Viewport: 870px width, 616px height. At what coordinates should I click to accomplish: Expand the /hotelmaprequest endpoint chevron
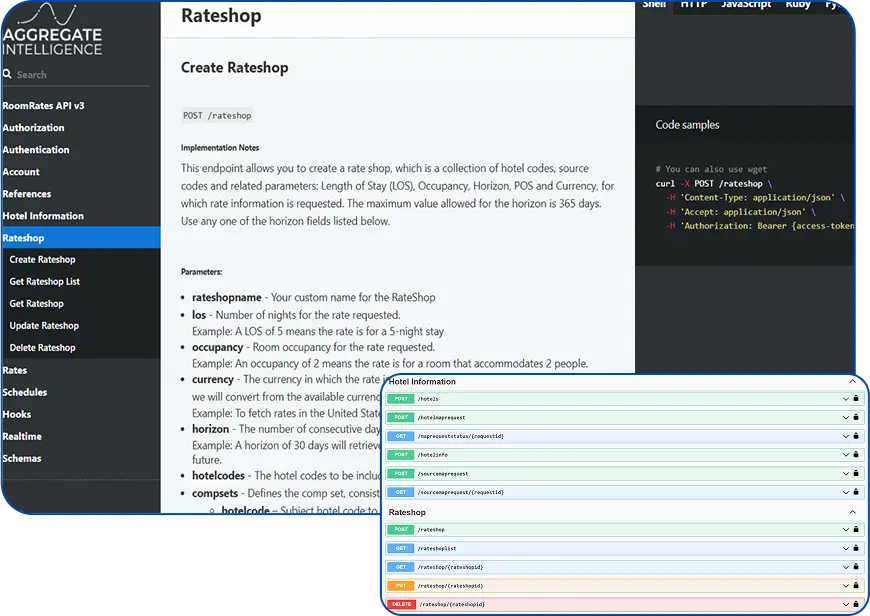click(846, 418)
